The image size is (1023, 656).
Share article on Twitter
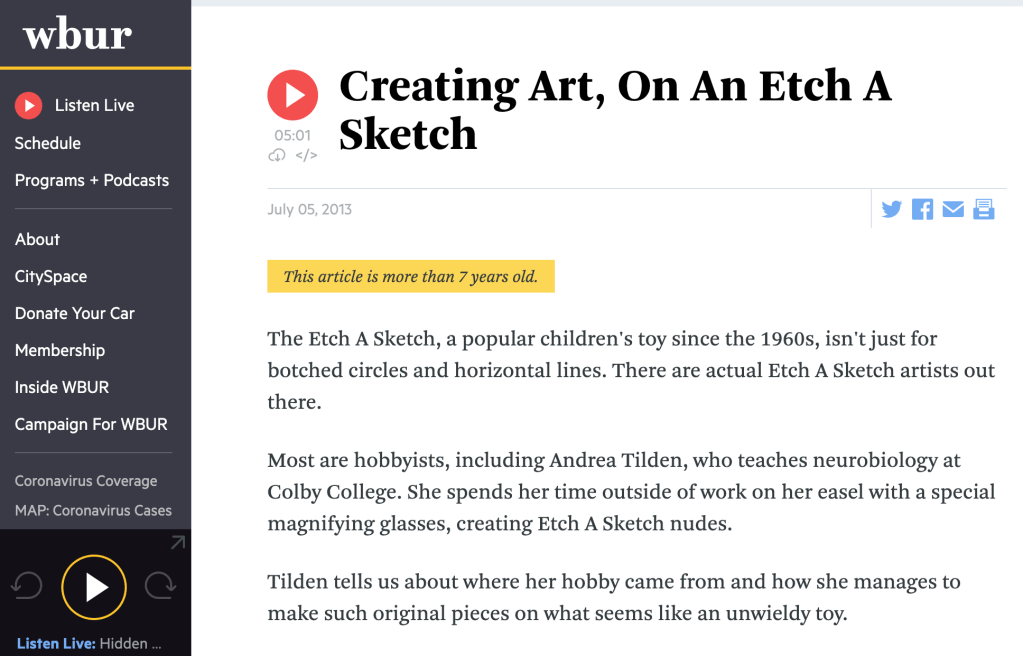[891, 209]
